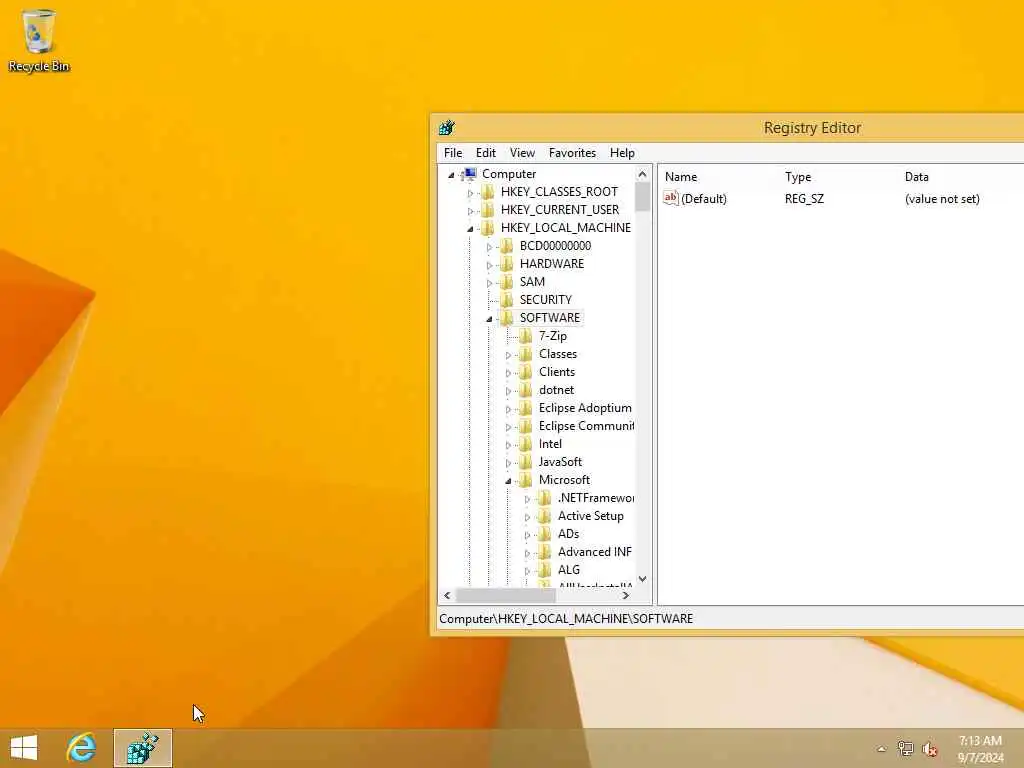
Task: Click the network icon in system tray
Action: [905, 748]
